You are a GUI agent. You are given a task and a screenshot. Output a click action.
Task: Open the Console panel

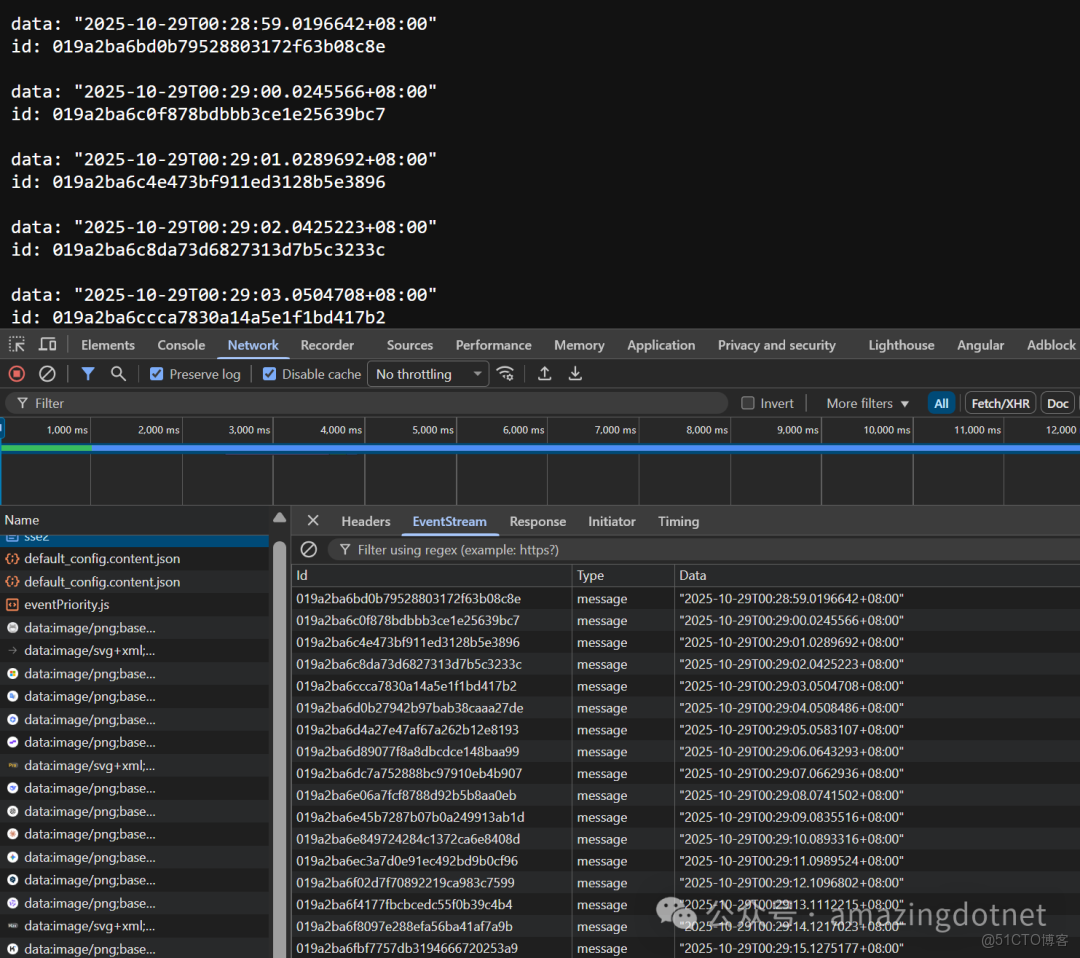pos(180,344)
